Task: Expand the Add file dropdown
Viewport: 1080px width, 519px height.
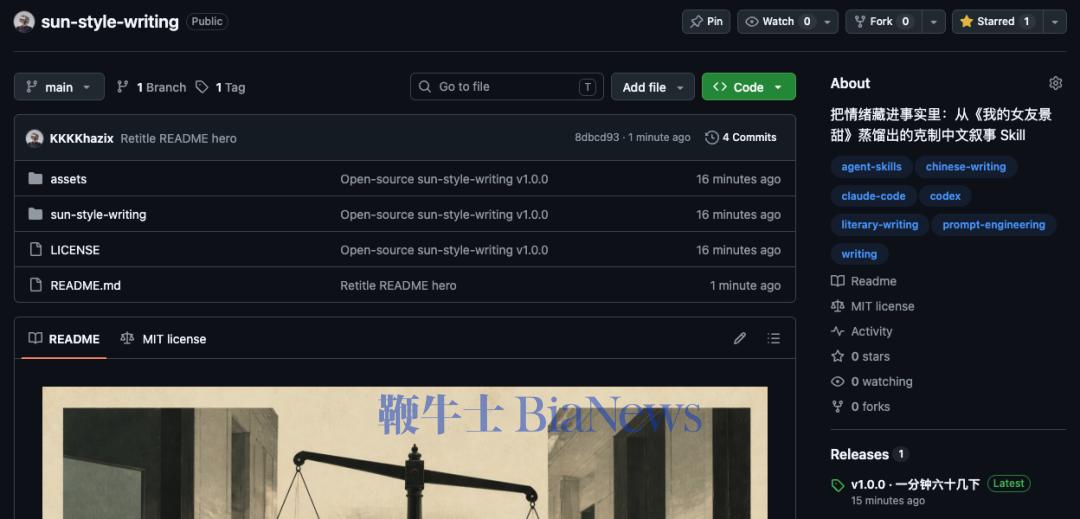Action: [x=652, y=87]
